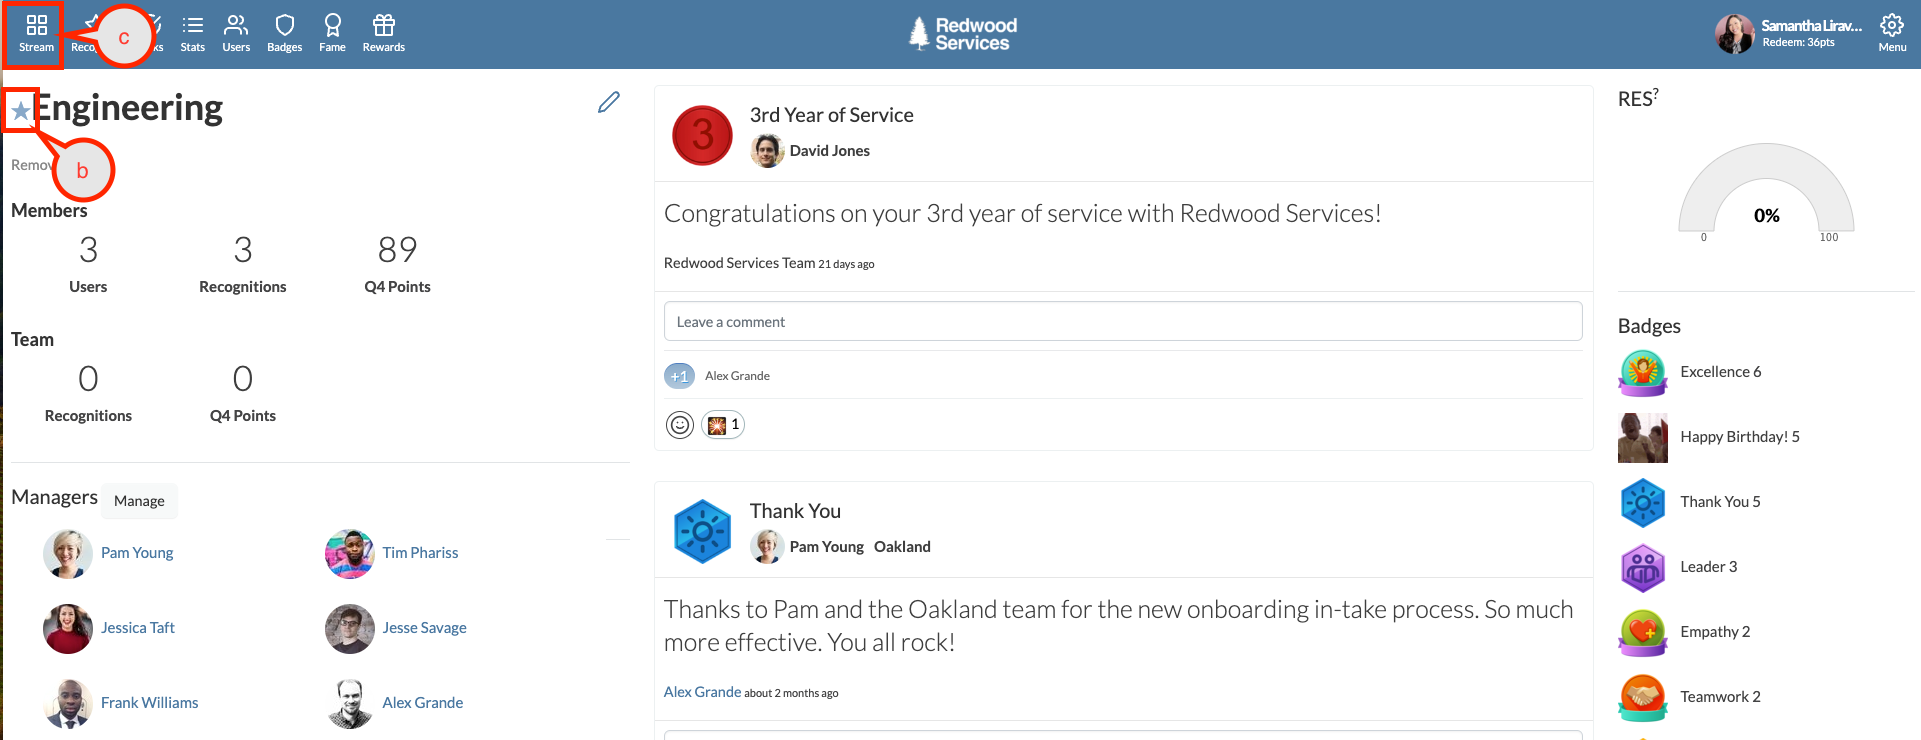Open Tim Phariss profile link

pos(420,553)
